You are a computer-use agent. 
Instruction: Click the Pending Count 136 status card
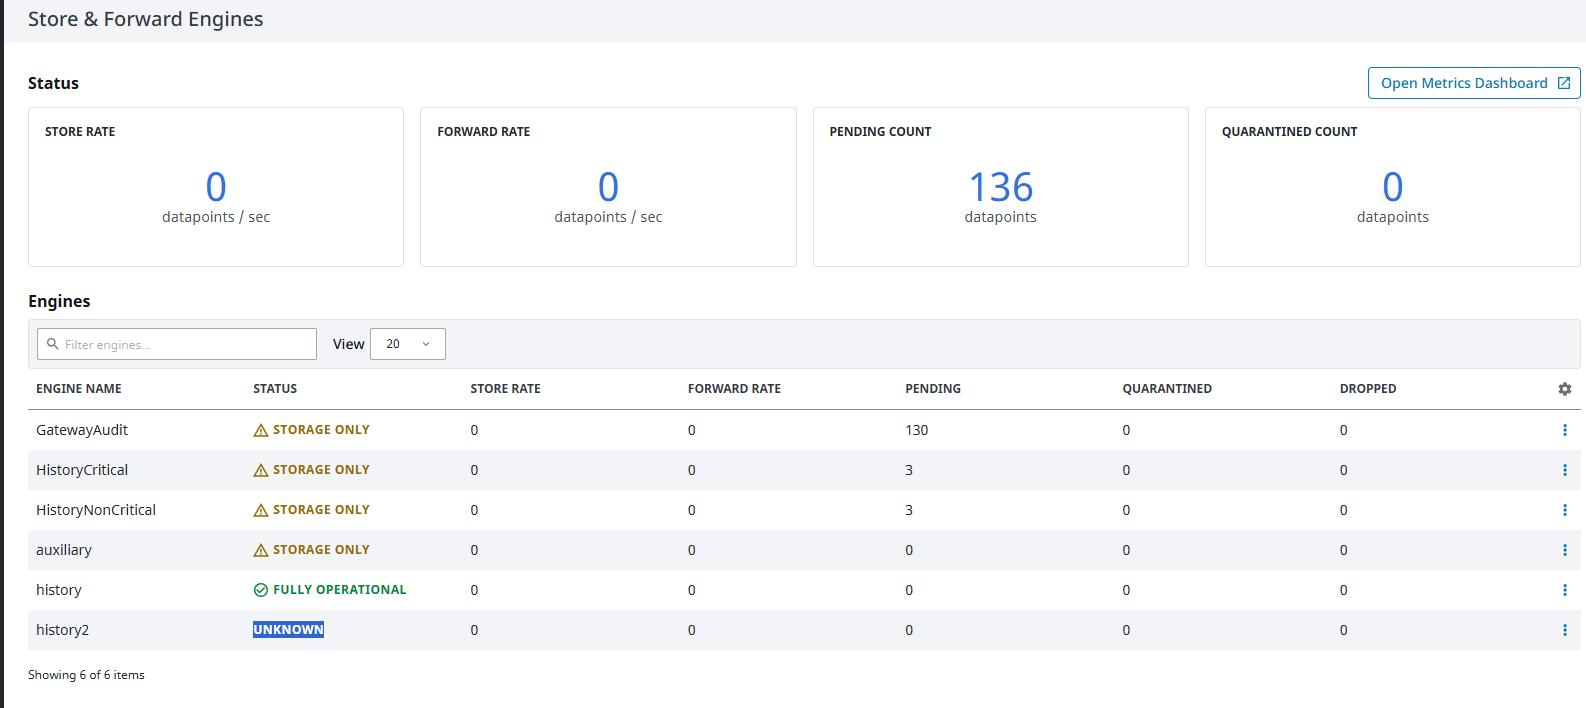point(1001,187)
